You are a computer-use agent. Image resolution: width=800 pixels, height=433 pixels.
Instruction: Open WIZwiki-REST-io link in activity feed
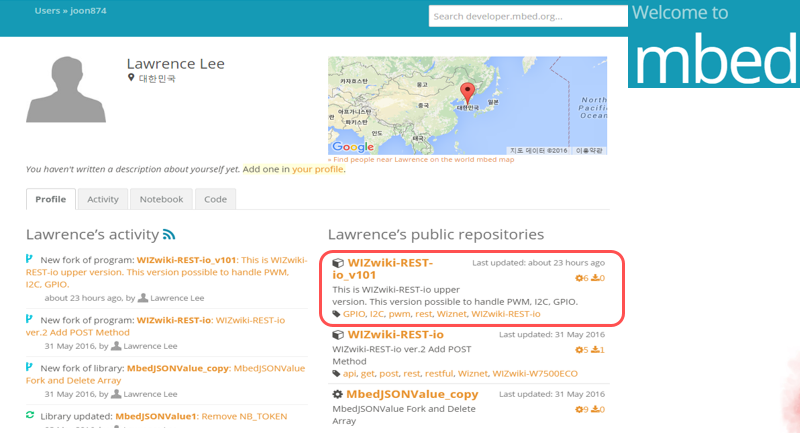point(173,320)
